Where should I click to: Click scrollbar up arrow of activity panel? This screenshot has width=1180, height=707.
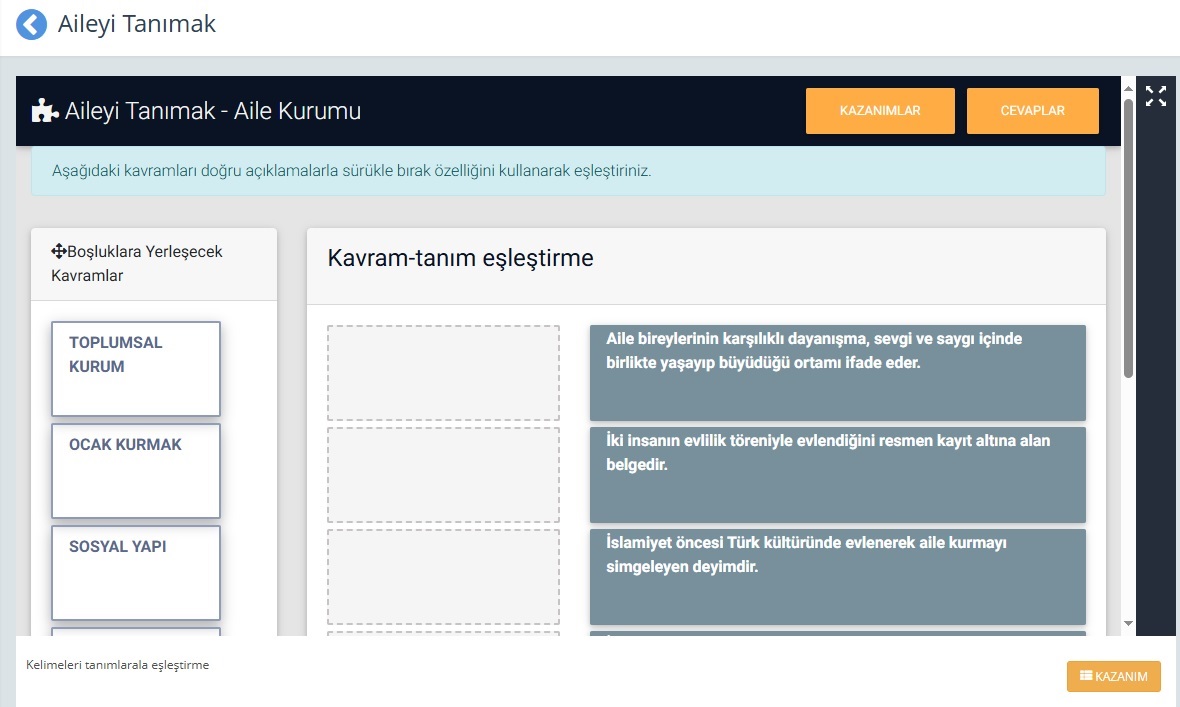pyautogui.click(x=1128, y=88)
